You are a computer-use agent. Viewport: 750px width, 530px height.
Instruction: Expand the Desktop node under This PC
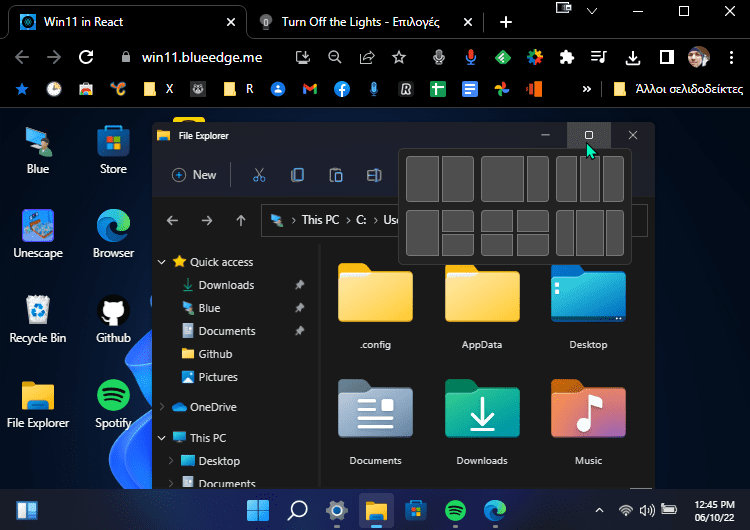(x=171, y=461)
